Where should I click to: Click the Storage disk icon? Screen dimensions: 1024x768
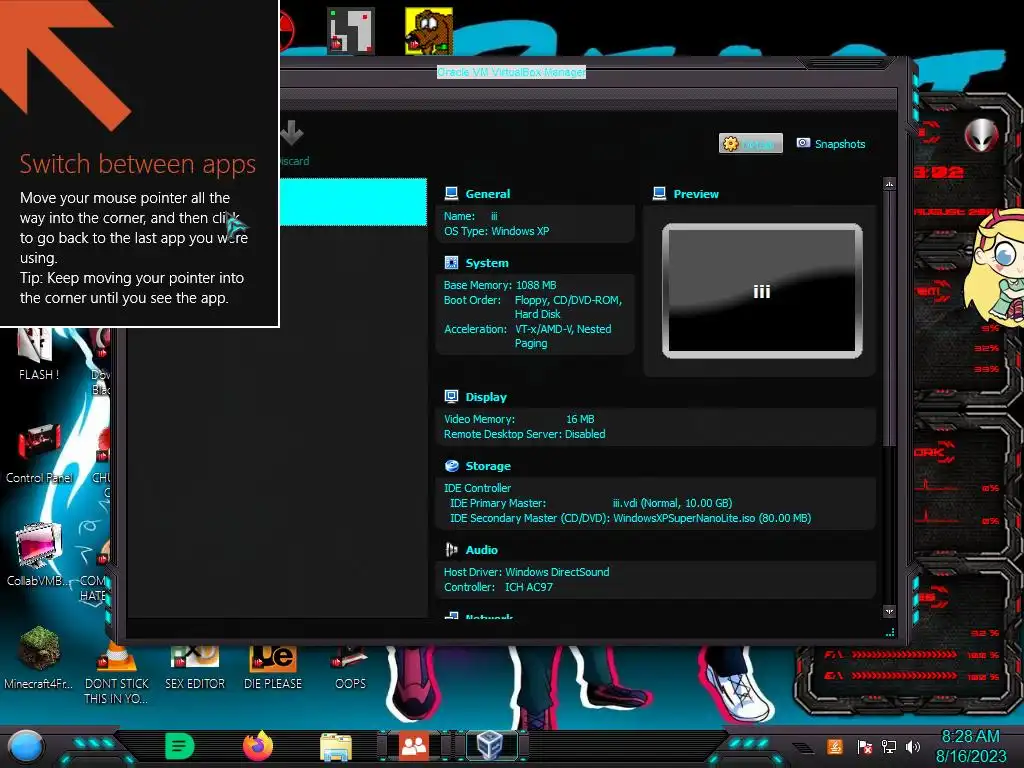451,466
